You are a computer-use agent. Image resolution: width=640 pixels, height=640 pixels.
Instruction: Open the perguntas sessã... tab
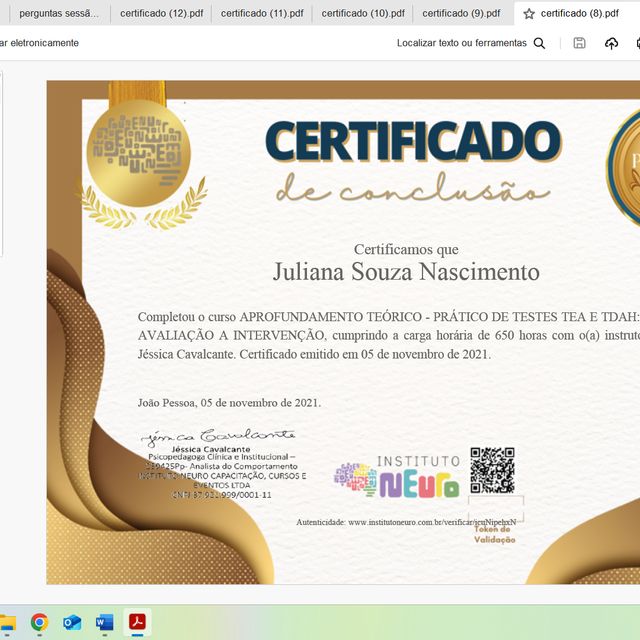pyautogui.click(x=59, y=13)
